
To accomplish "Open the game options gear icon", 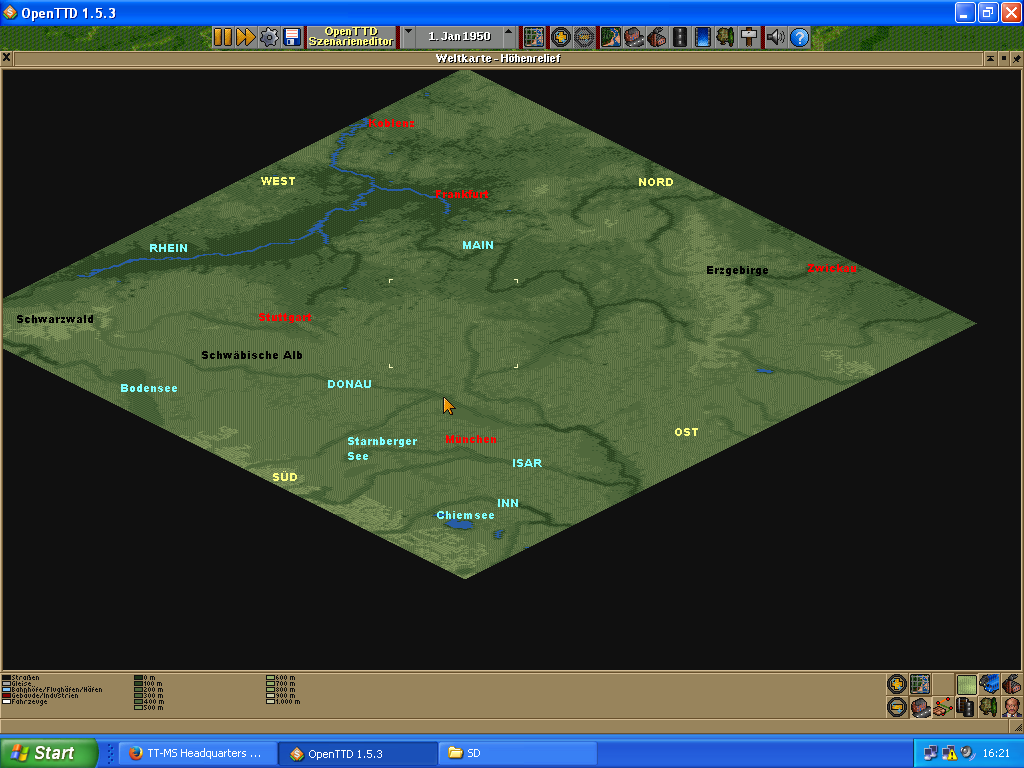I will (269, 37).
